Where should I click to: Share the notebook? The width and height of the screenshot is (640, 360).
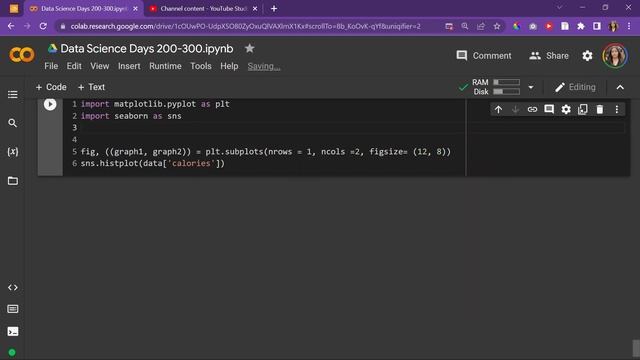(548, 56)
